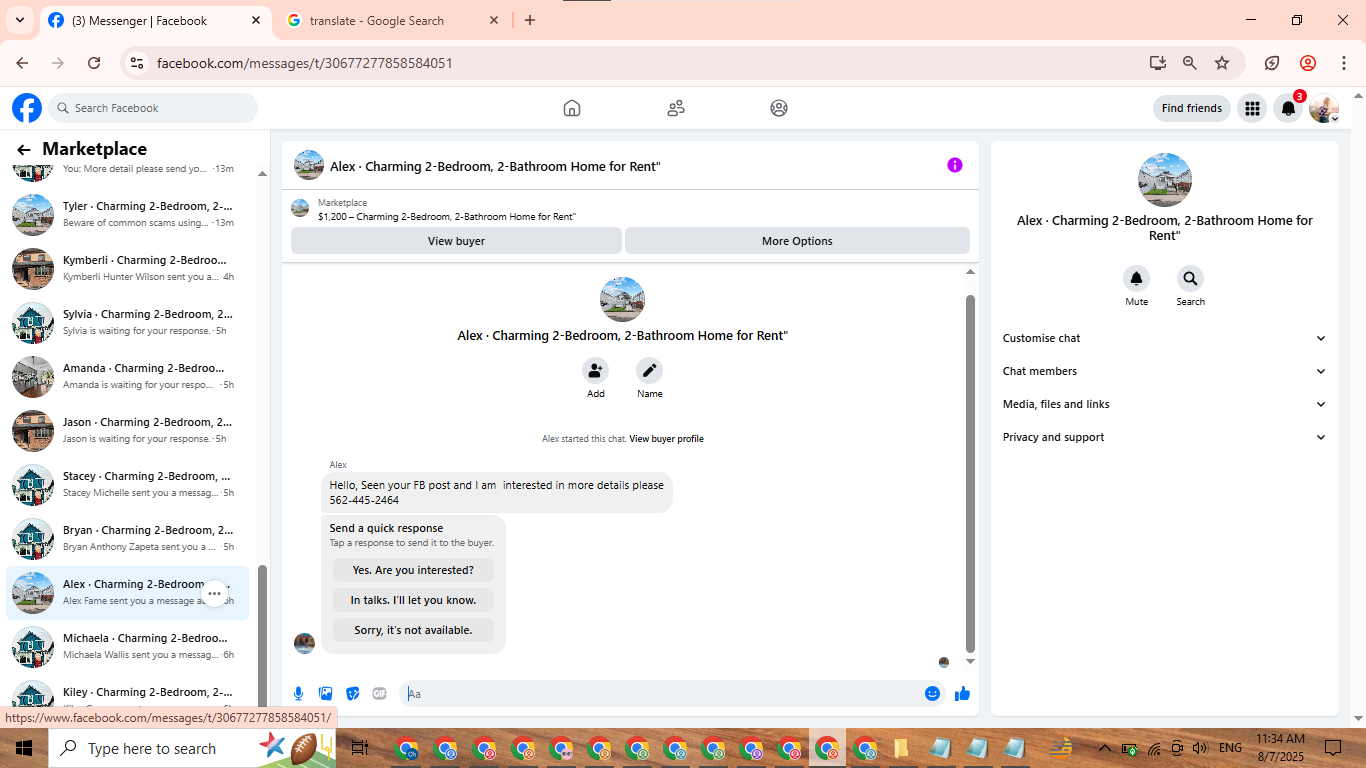Open Kymberli's conversation in list
Viewport: 1366px width, 768px height.
click(128, 268)
